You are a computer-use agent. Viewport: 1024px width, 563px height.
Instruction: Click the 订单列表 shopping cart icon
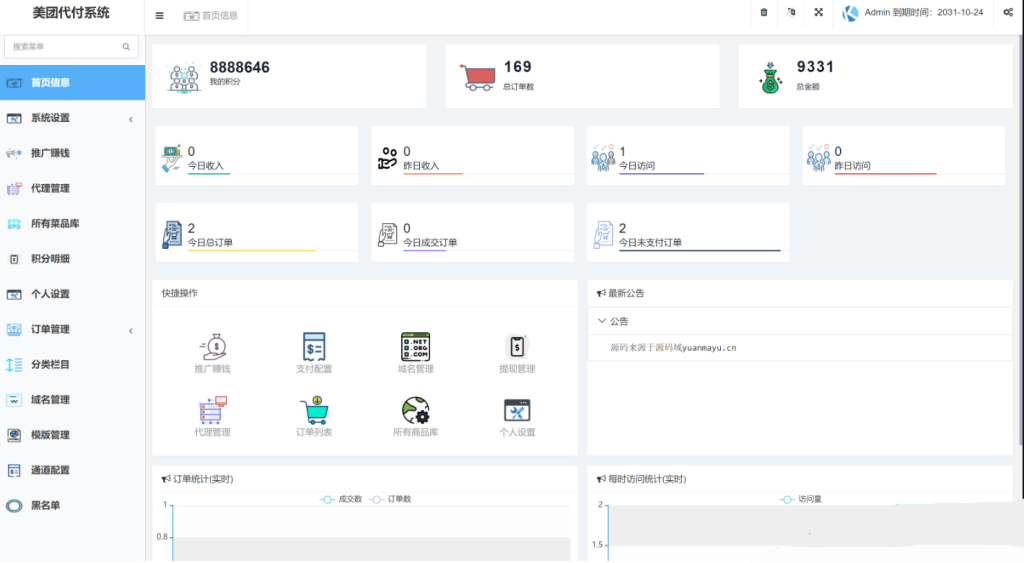314,411
